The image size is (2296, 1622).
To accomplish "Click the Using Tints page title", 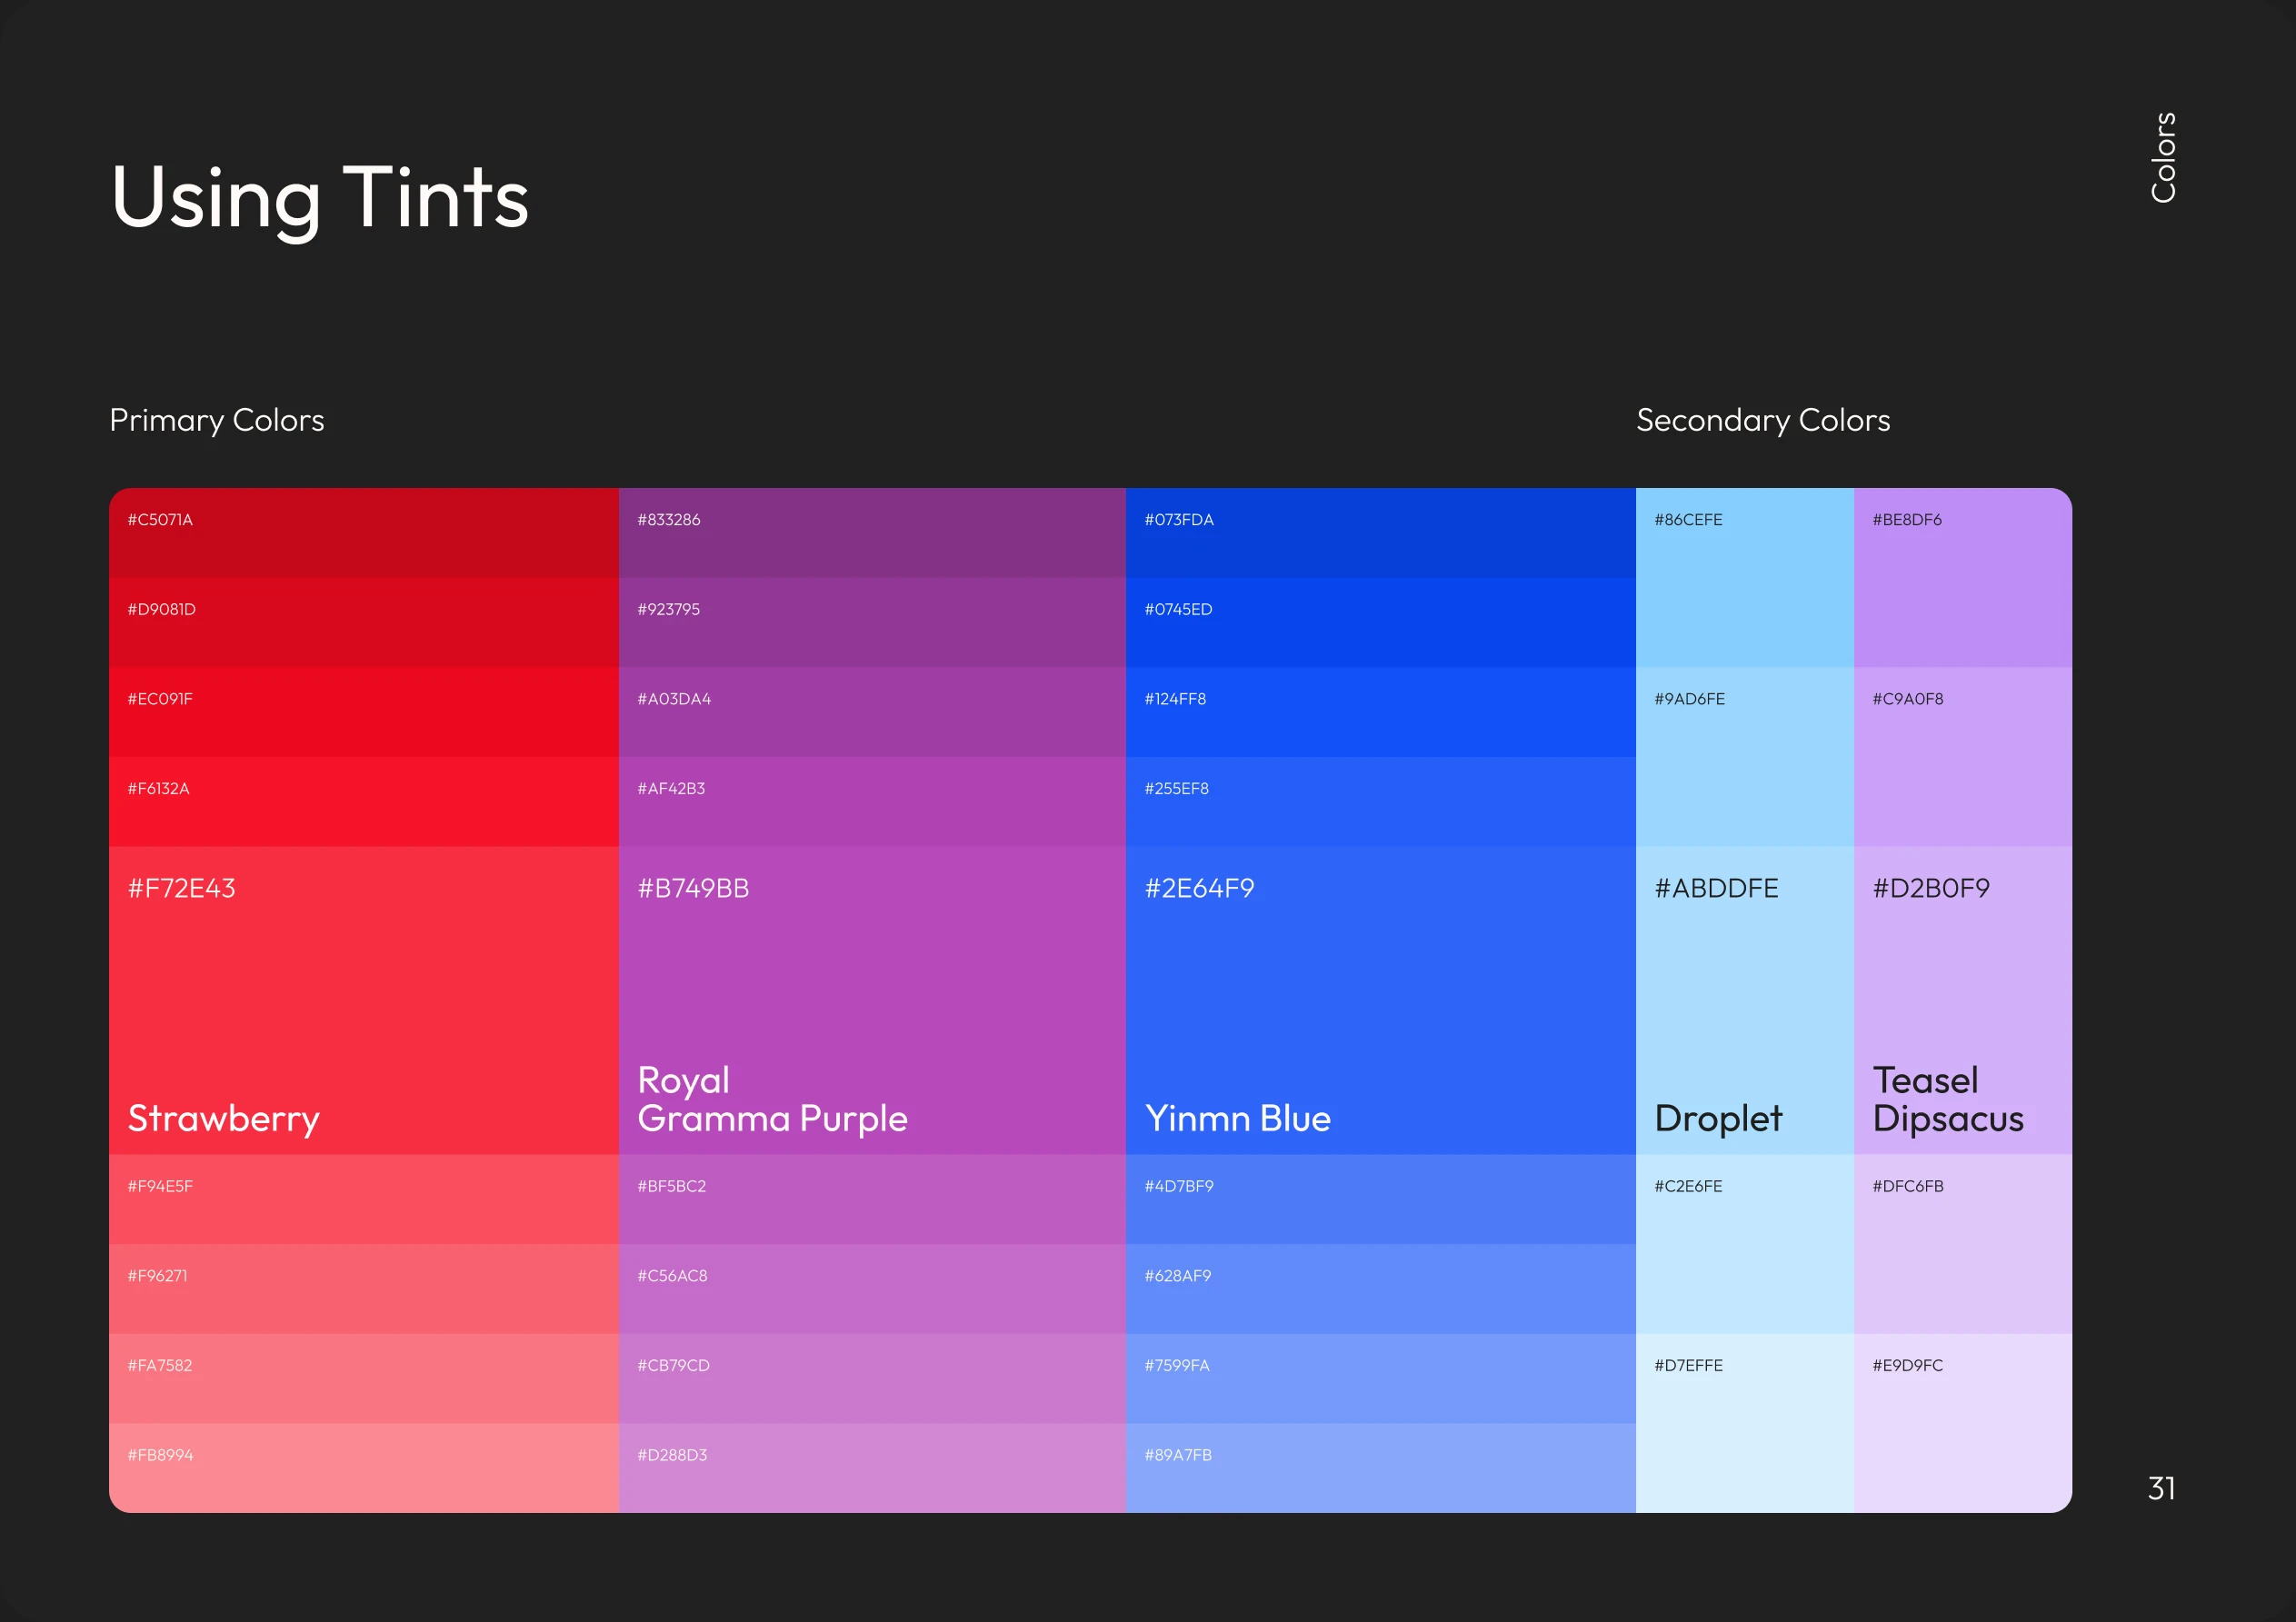I will 319,199.
